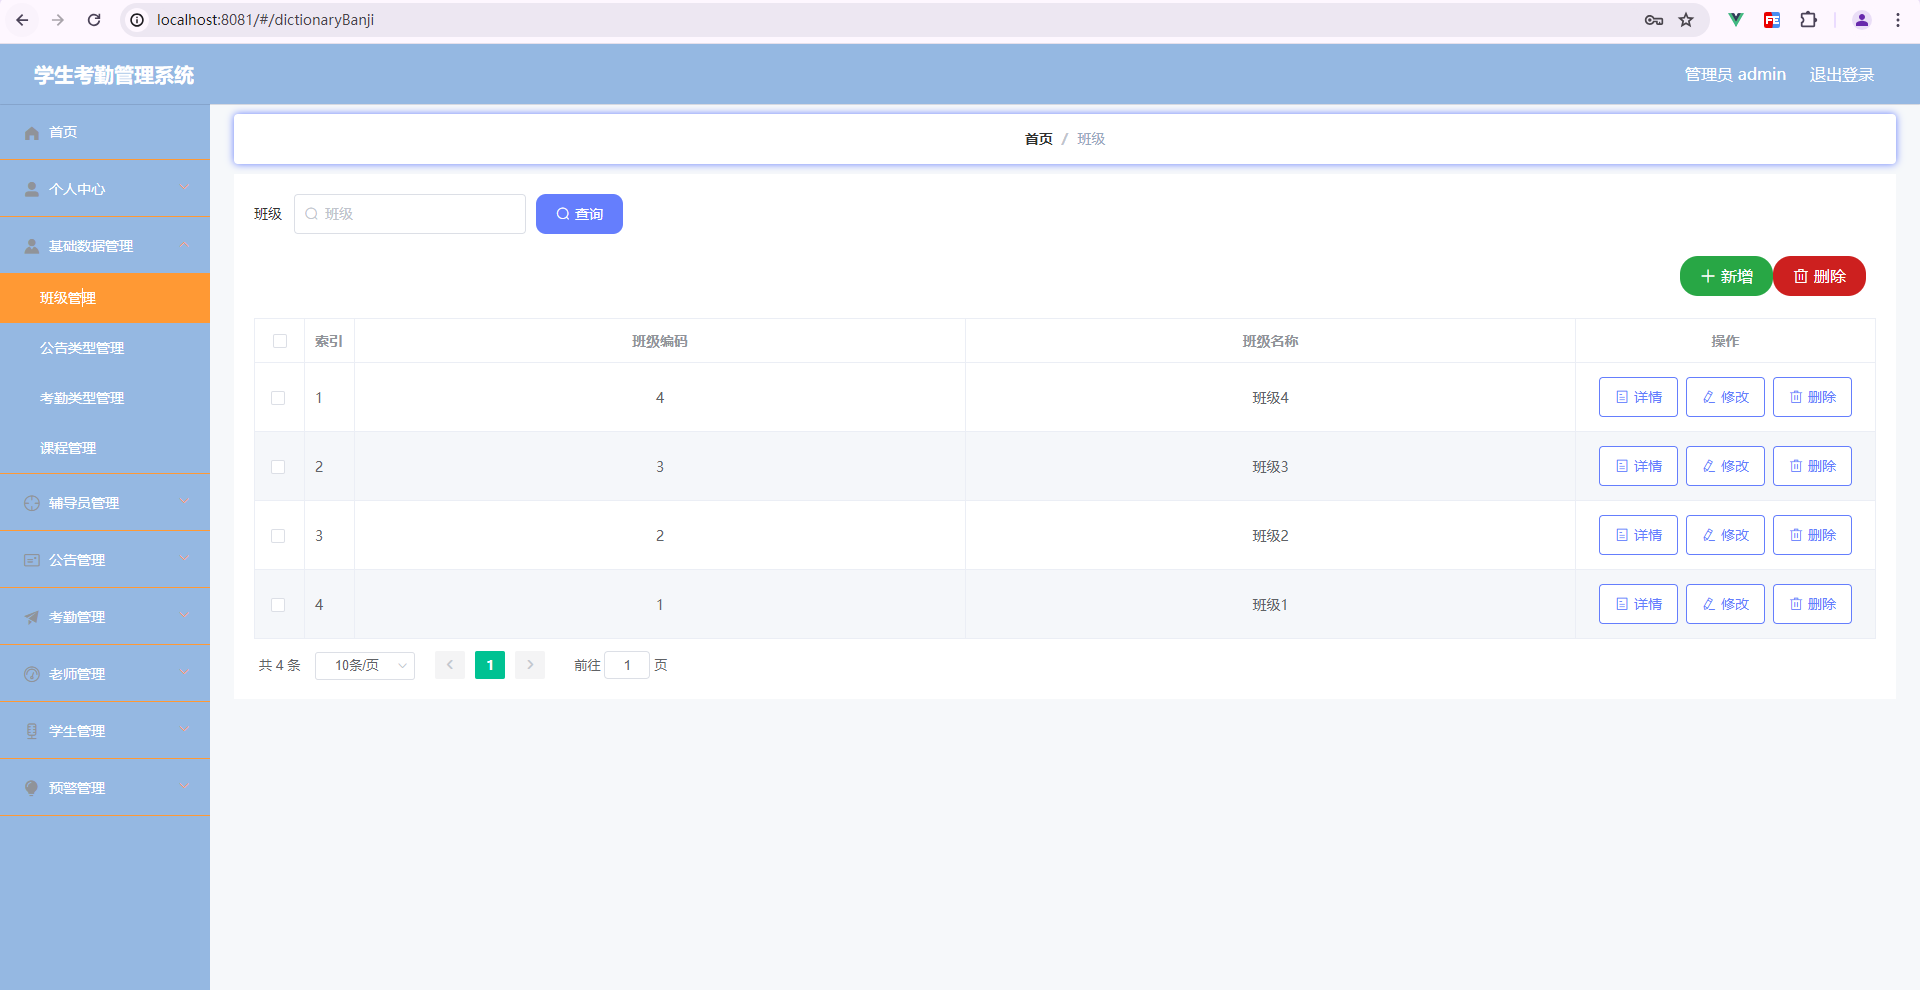Click the red FE extension icon
The height and width of the screenshot is (990, 1920).
coord(1772,20)
